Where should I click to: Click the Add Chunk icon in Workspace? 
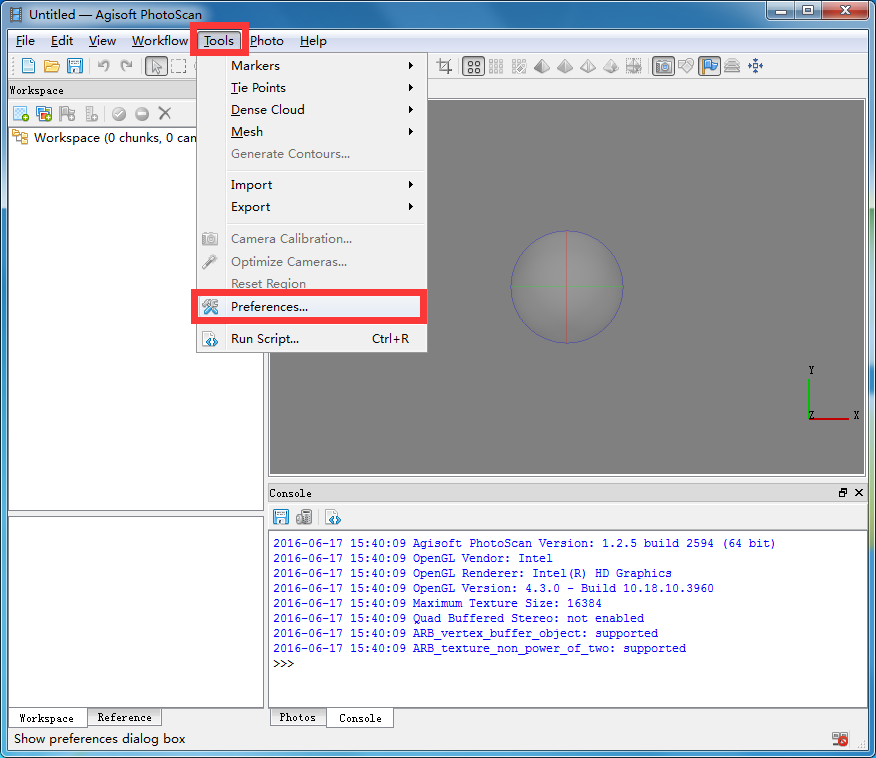pos(21,114)
